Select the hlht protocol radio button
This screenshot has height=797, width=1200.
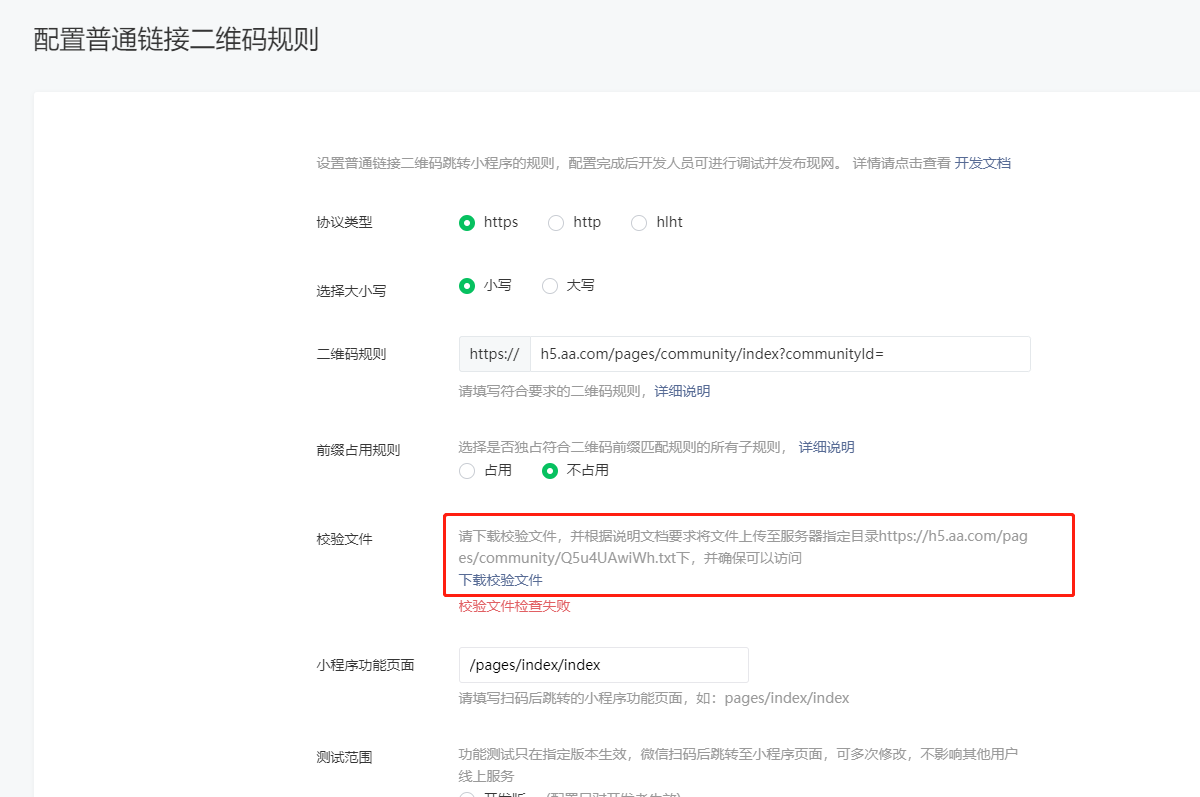pyautogui.click(x=639, y=223)
